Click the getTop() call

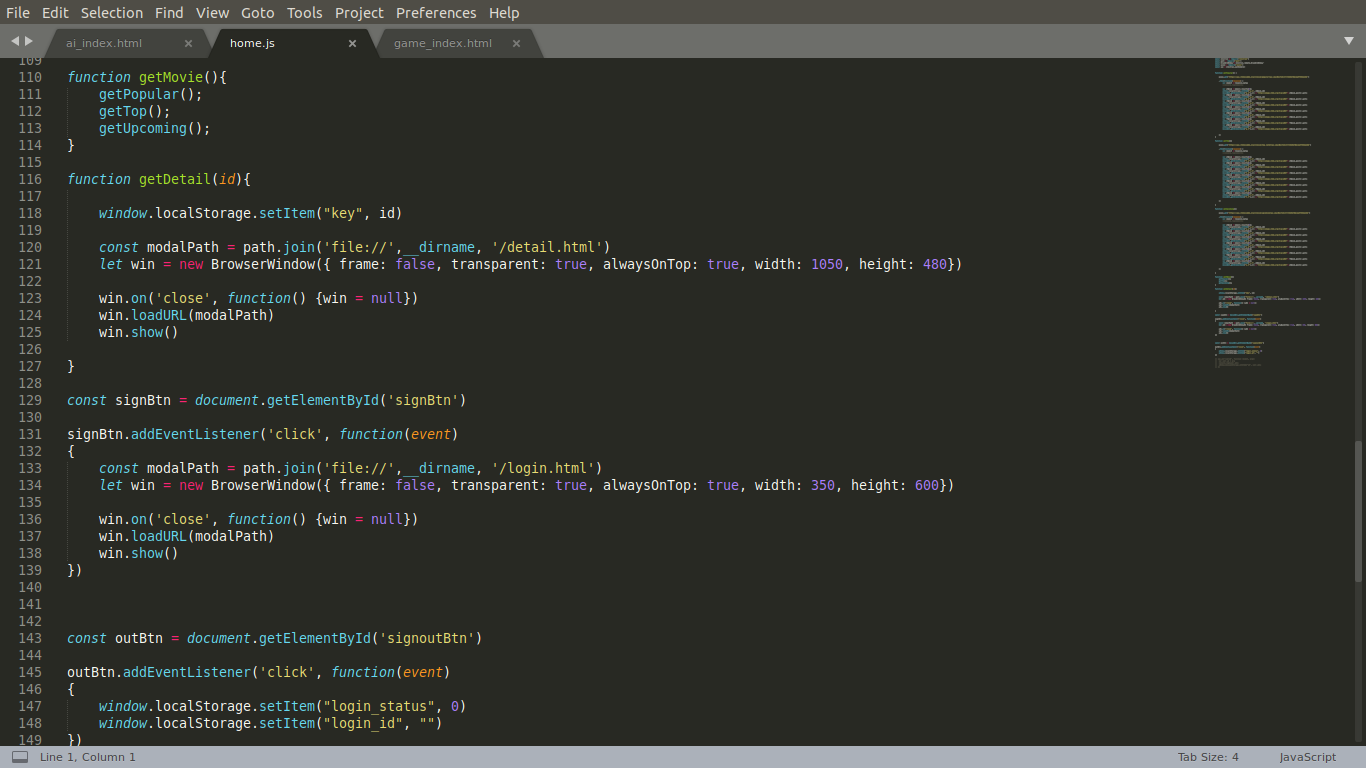135,111
